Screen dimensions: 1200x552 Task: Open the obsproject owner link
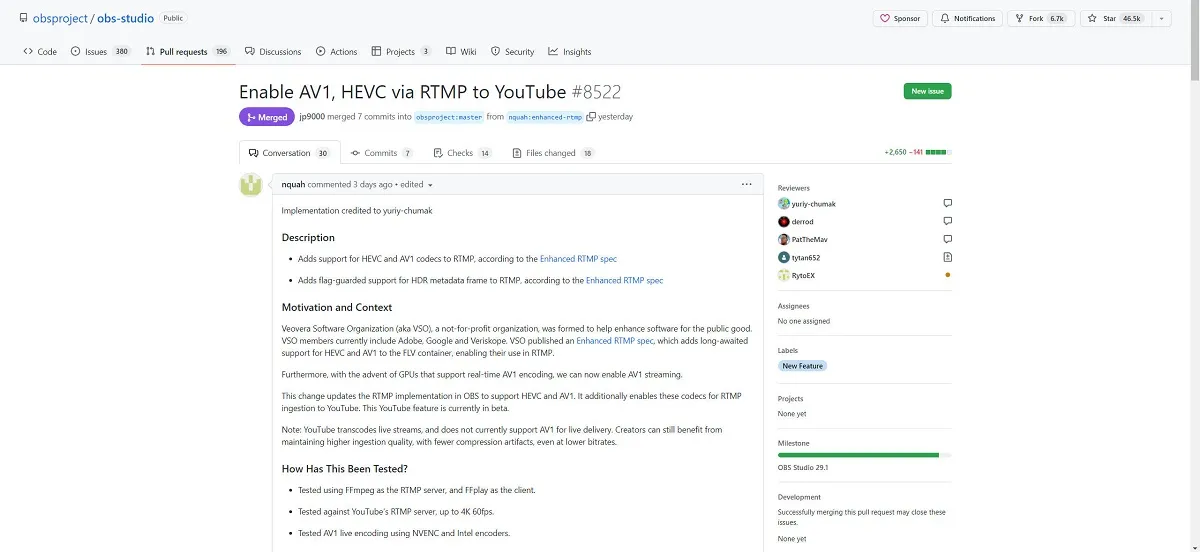[61, 18]
